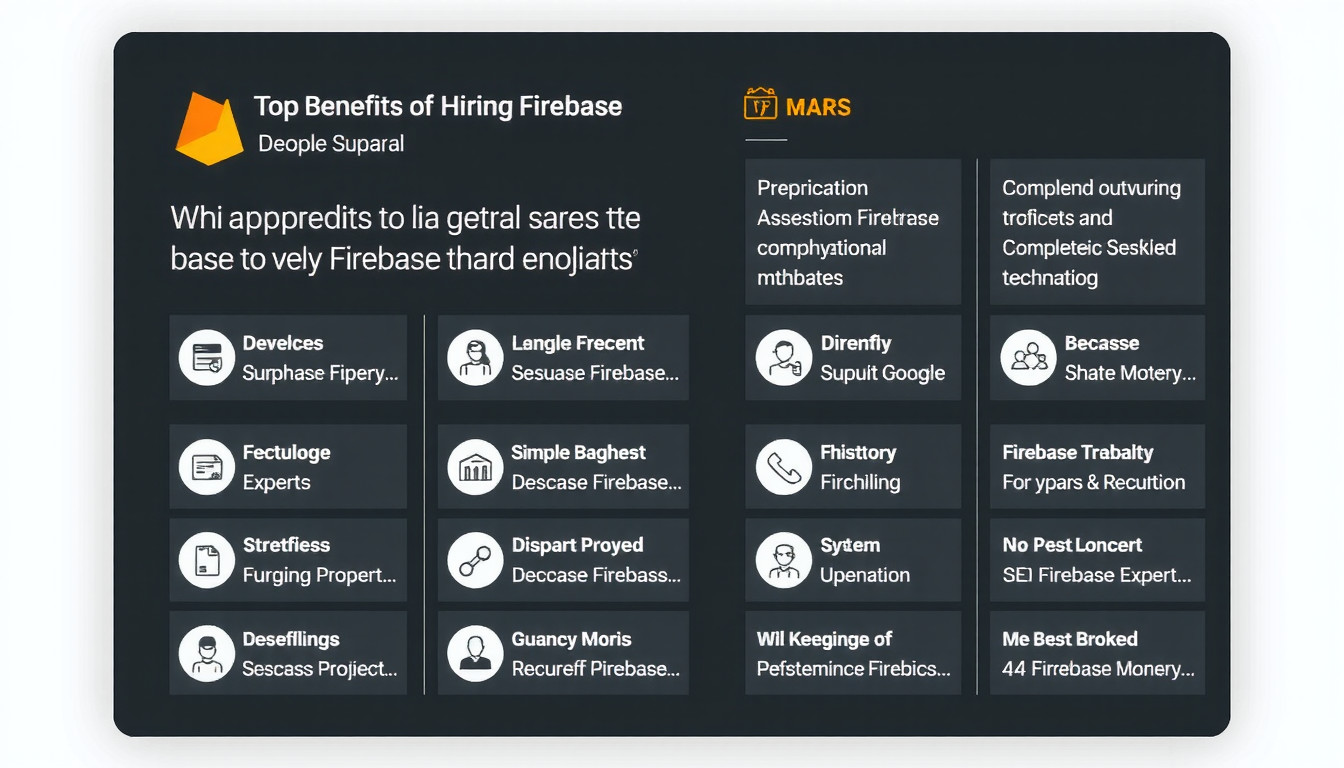Click the MARS calendar icon
The width and height of the screenshot is (1344, 768).
761,105
